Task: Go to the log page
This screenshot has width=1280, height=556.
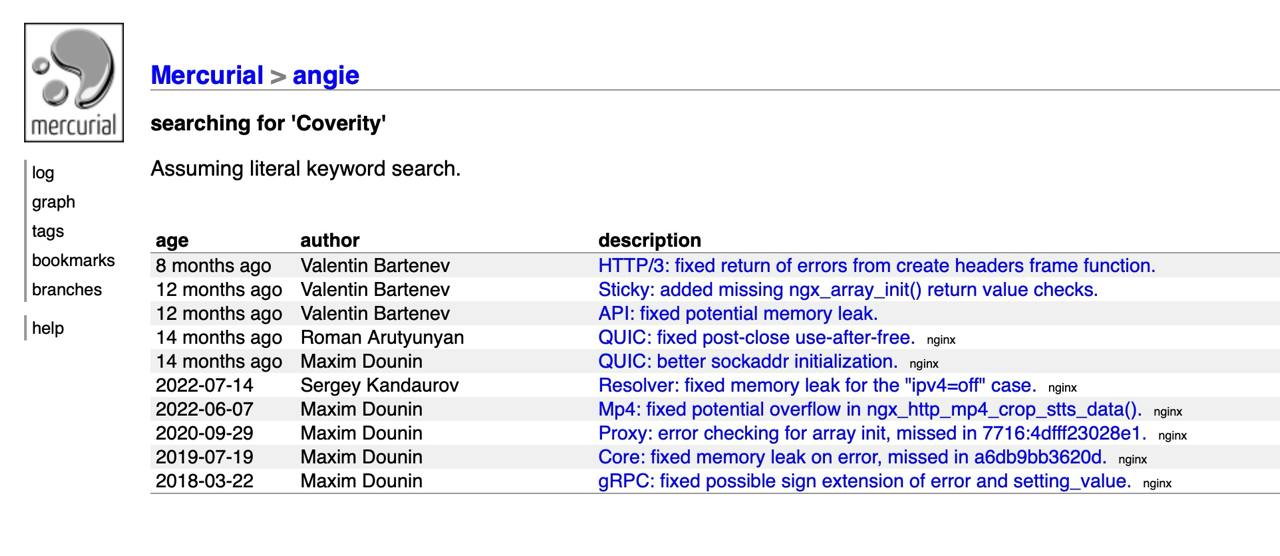Action: (43, 173)
